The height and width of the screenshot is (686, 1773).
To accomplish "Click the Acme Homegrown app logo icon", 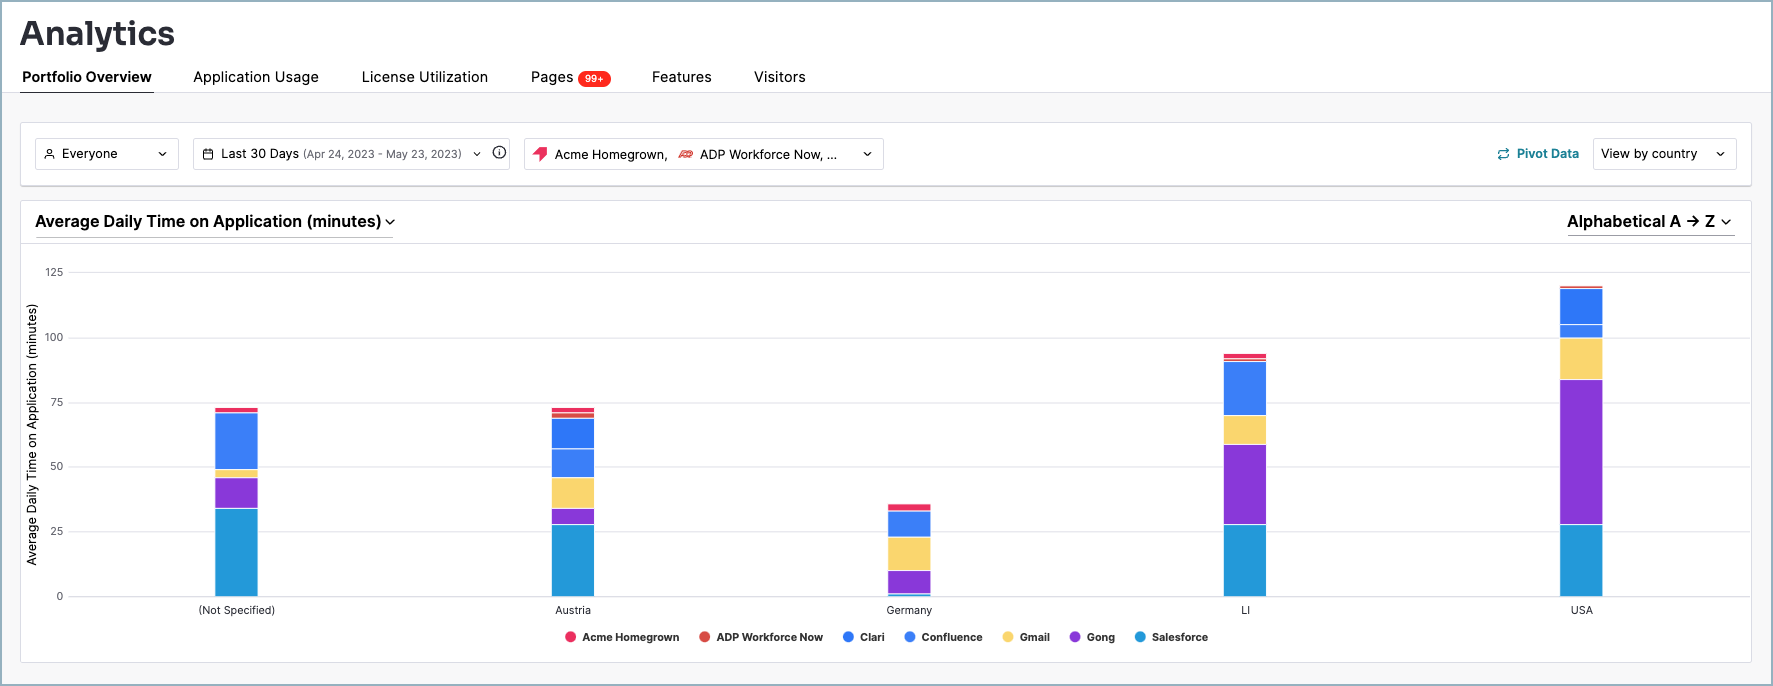I will pyautogui.click(x=540, y=154).
